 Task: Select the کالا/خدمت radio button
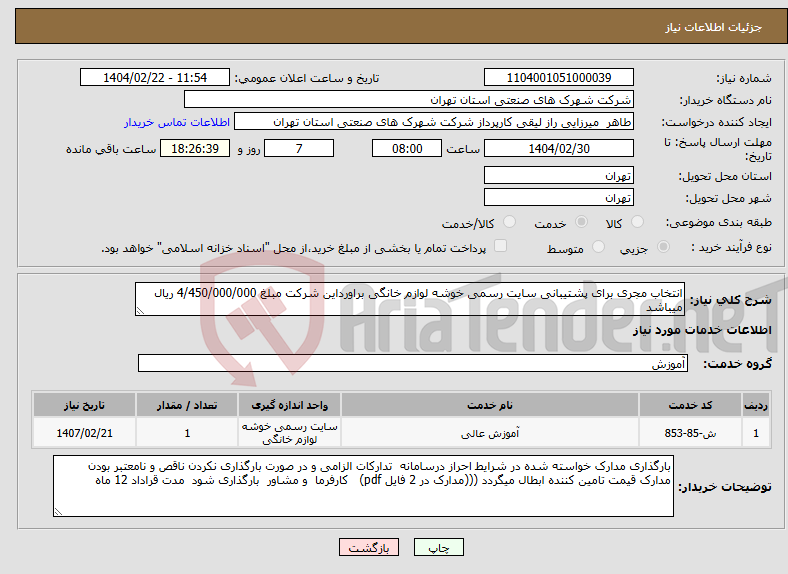[510, 222]
